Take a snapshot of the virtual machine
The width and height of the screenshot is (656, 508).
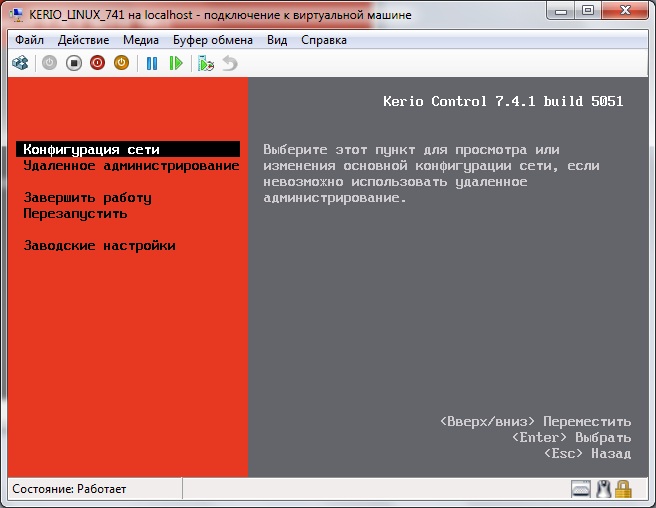[206, 63]
